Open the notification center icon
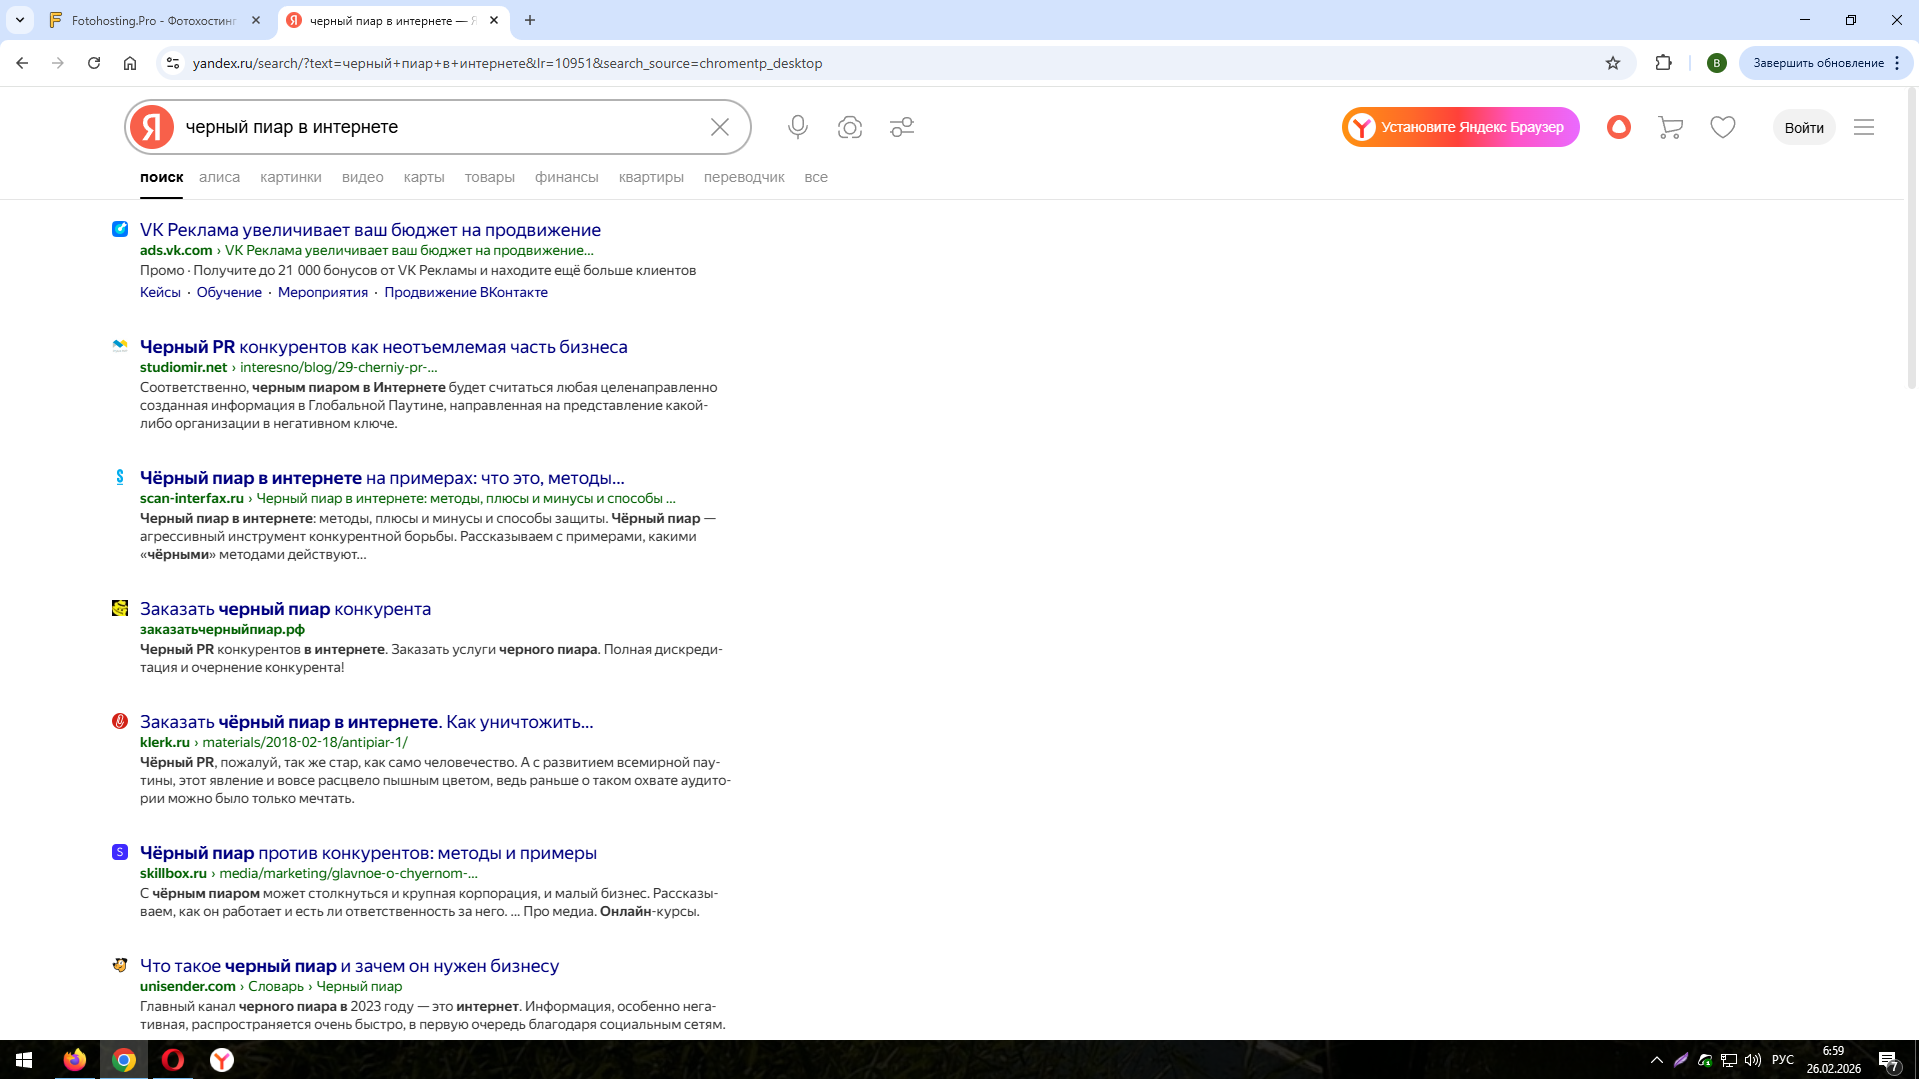Viewport: 1919px width, 1079px height. pyautogui.click(x=1888, y=1060)
